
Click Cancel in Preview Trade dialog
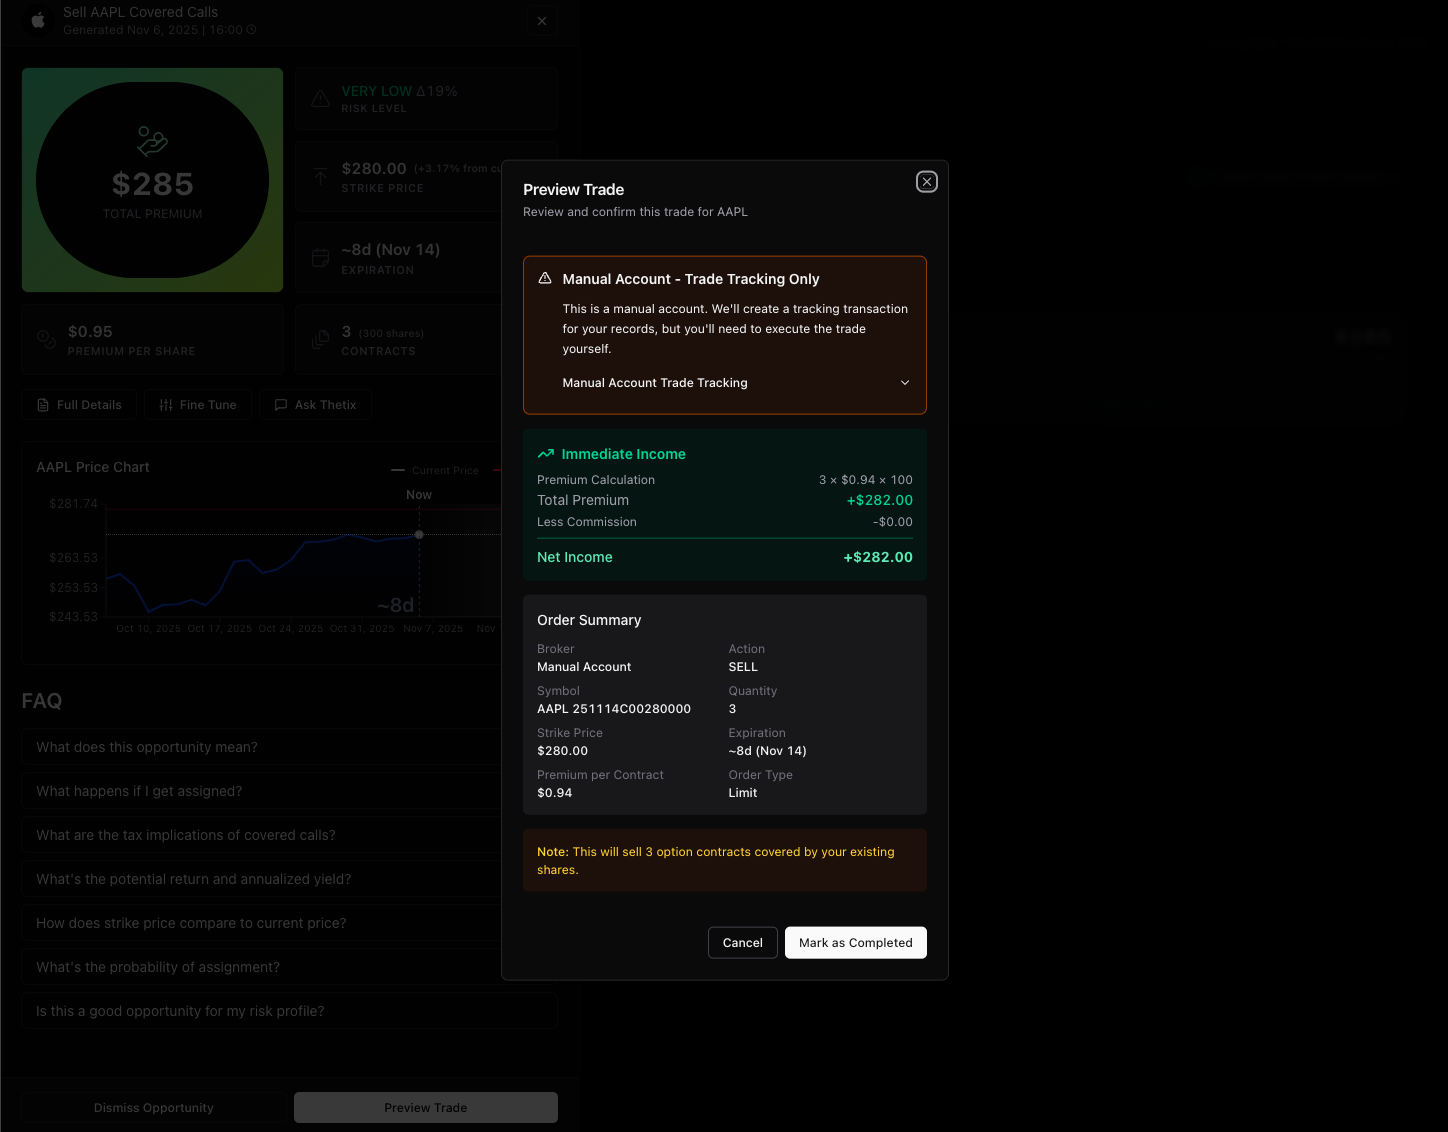point(742,943)
